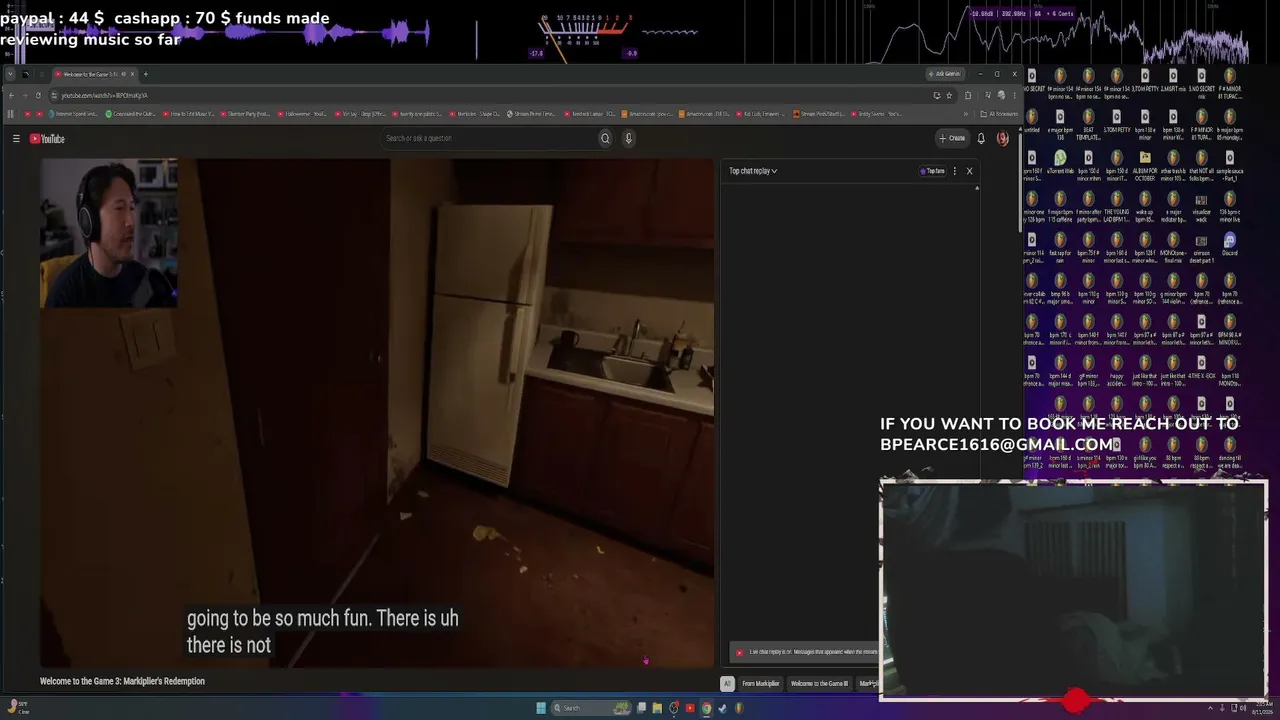Open the Stream Prime Time bookmark

click(x=531, y=114)
